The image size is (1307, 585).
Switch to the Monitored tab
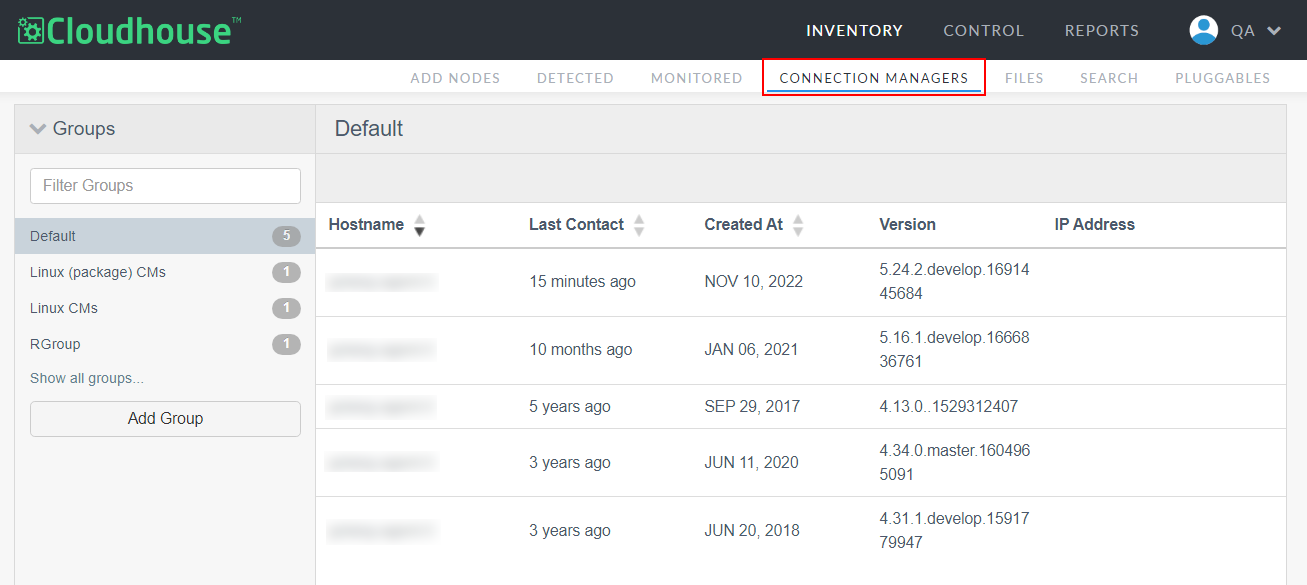pyautogui.click(x=697, y=78)
